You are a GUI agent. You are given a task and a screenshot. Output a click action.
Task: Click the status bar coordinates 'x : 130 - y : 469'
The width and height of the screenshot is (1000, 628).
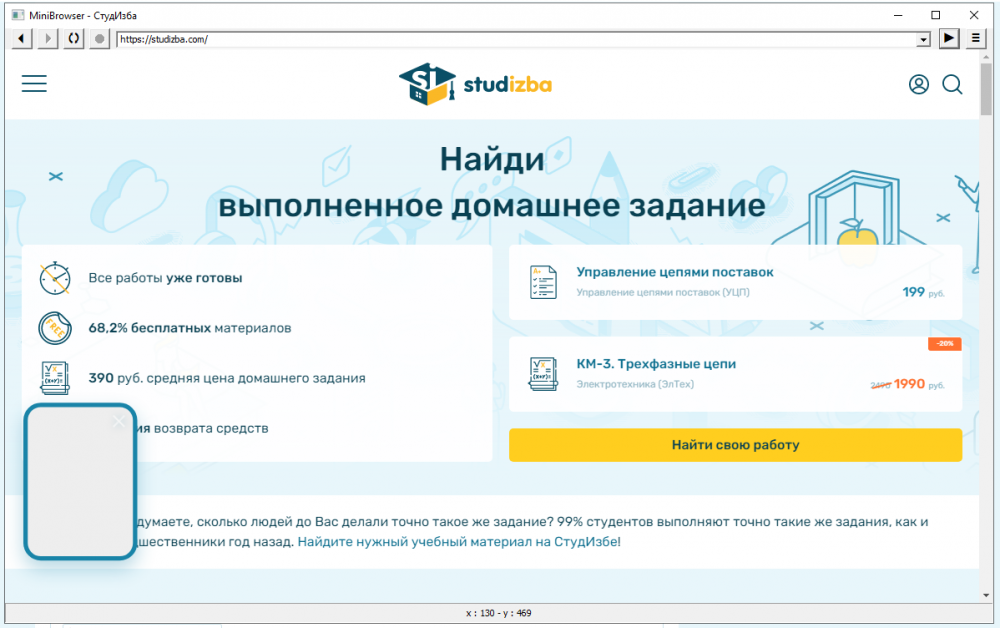tap(499, 613)
